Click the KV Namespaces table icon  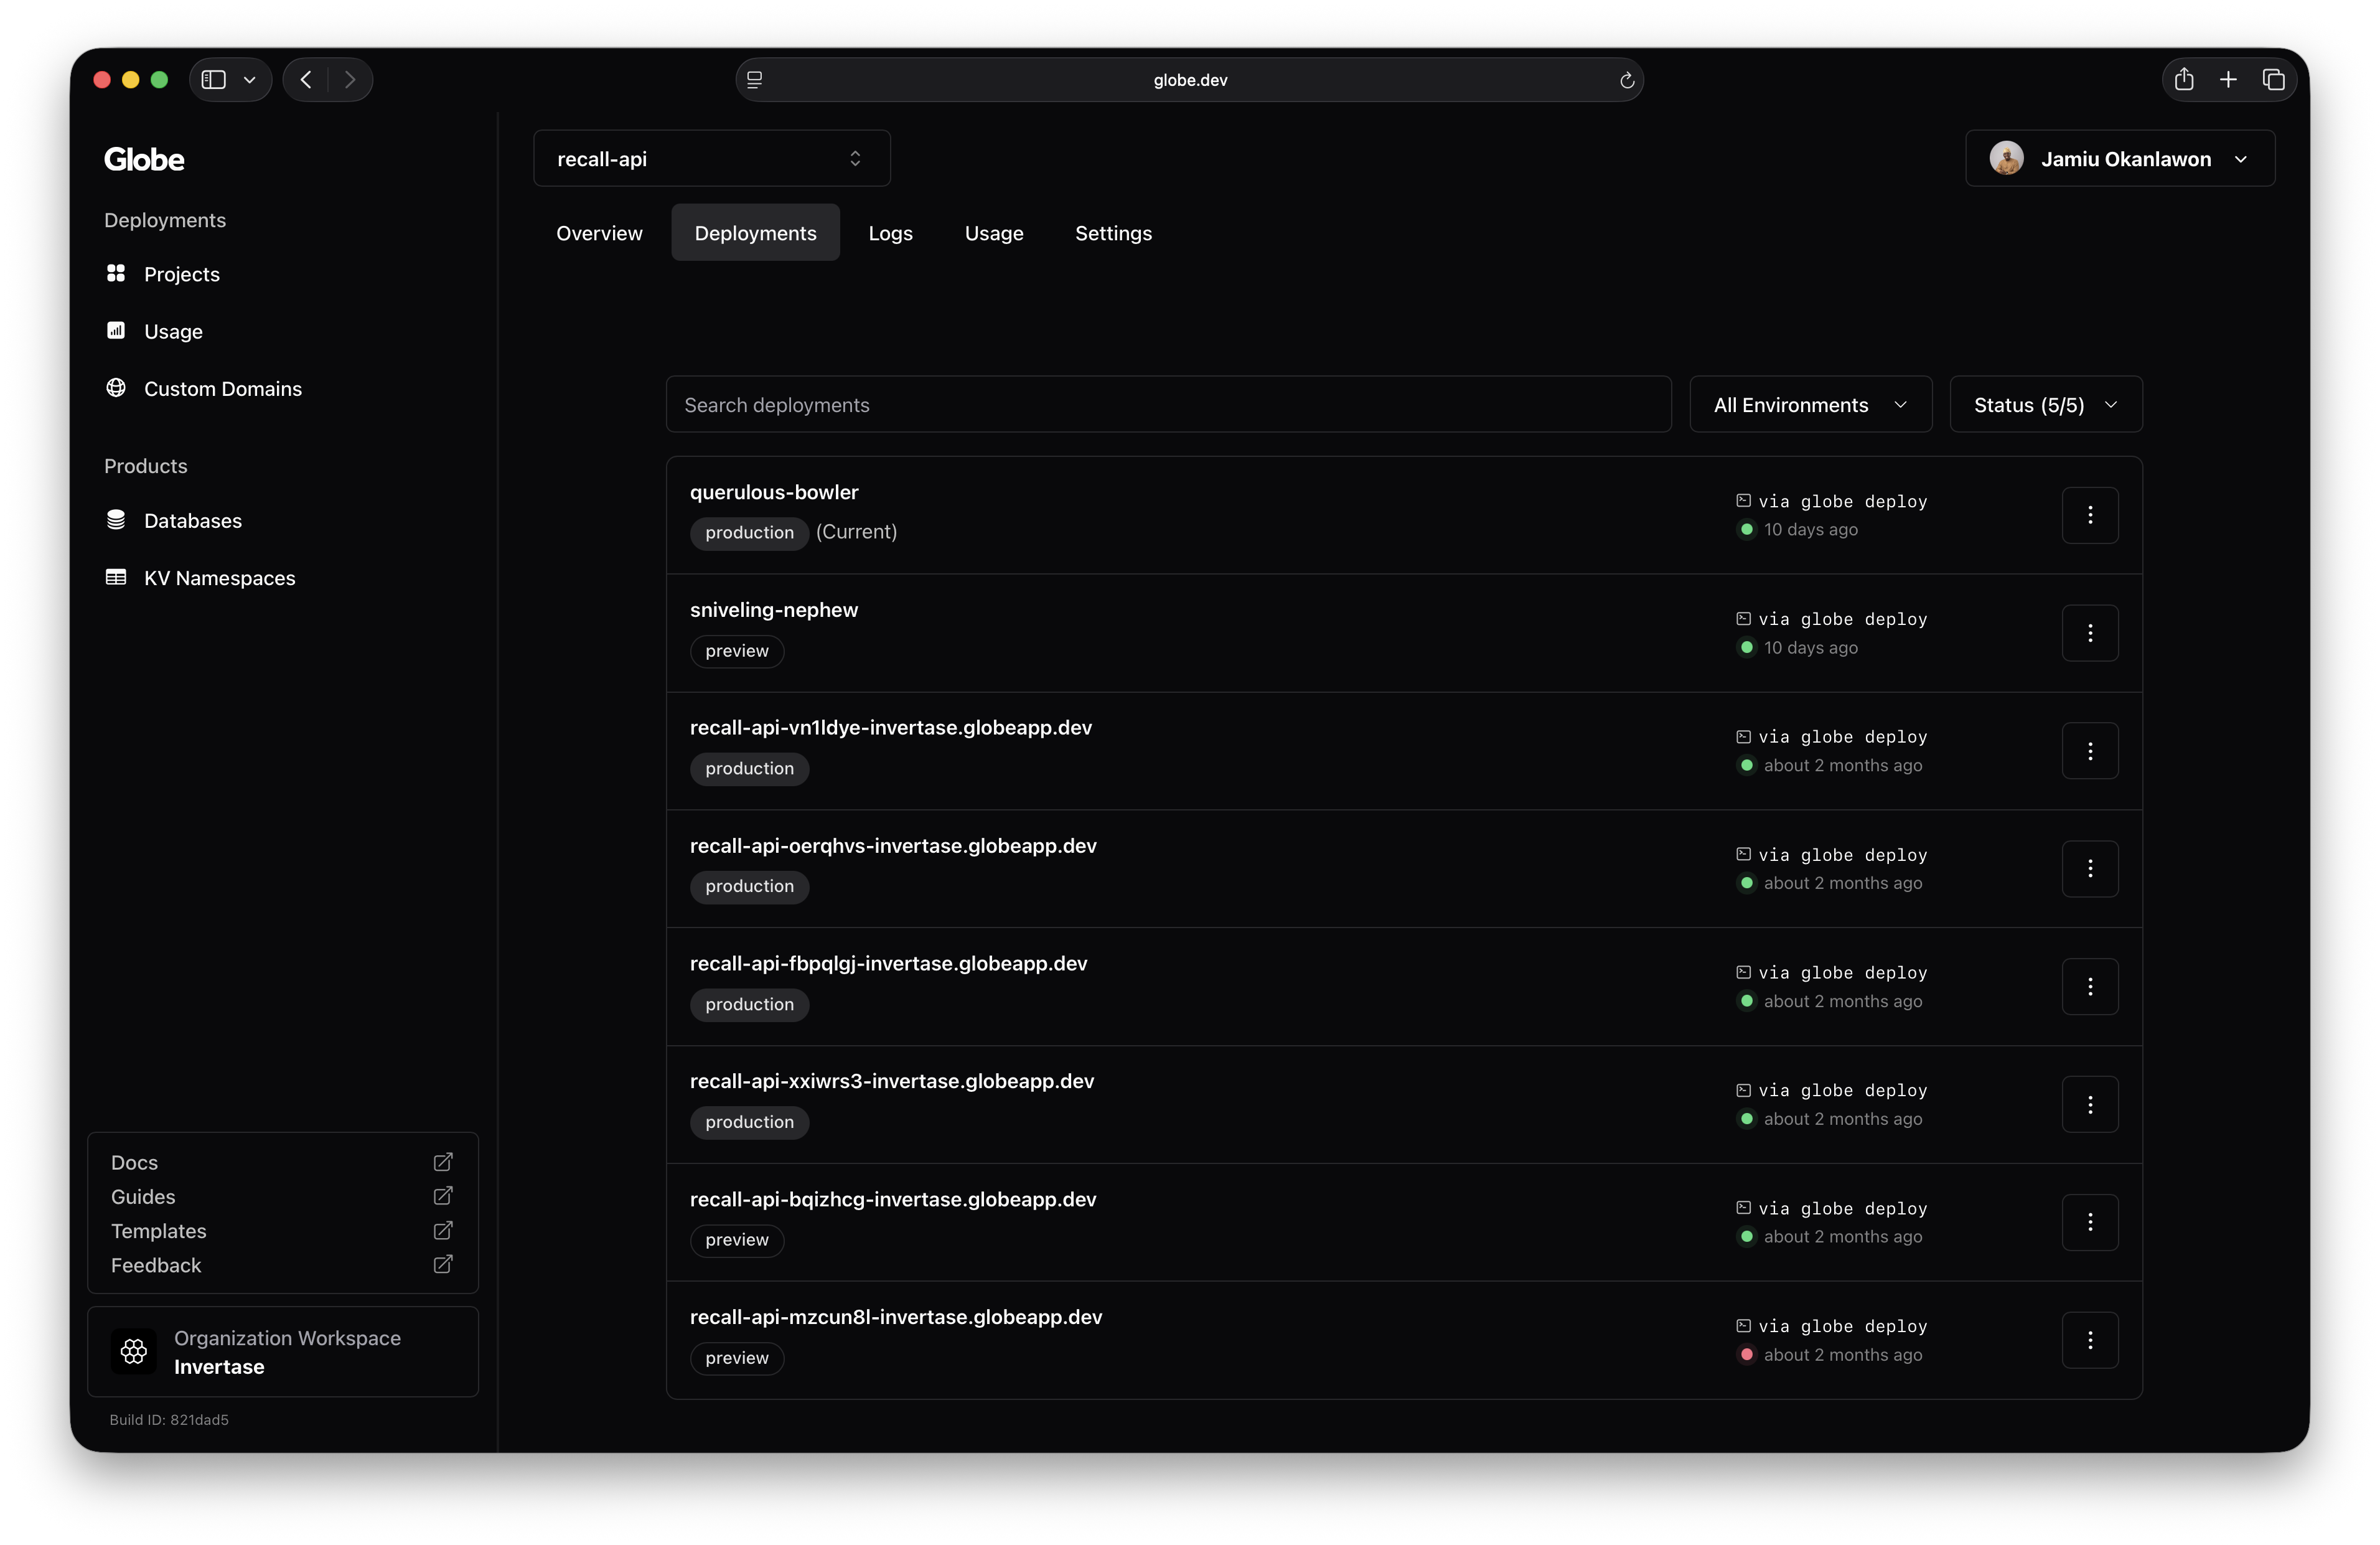coord(116,578)
